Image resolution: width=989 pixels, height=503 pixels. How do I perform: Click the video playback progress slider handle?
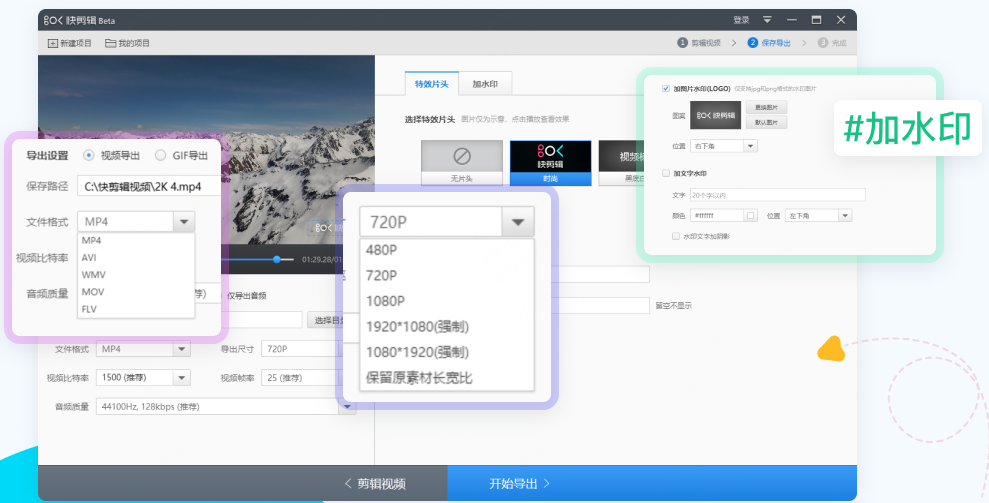277,259
